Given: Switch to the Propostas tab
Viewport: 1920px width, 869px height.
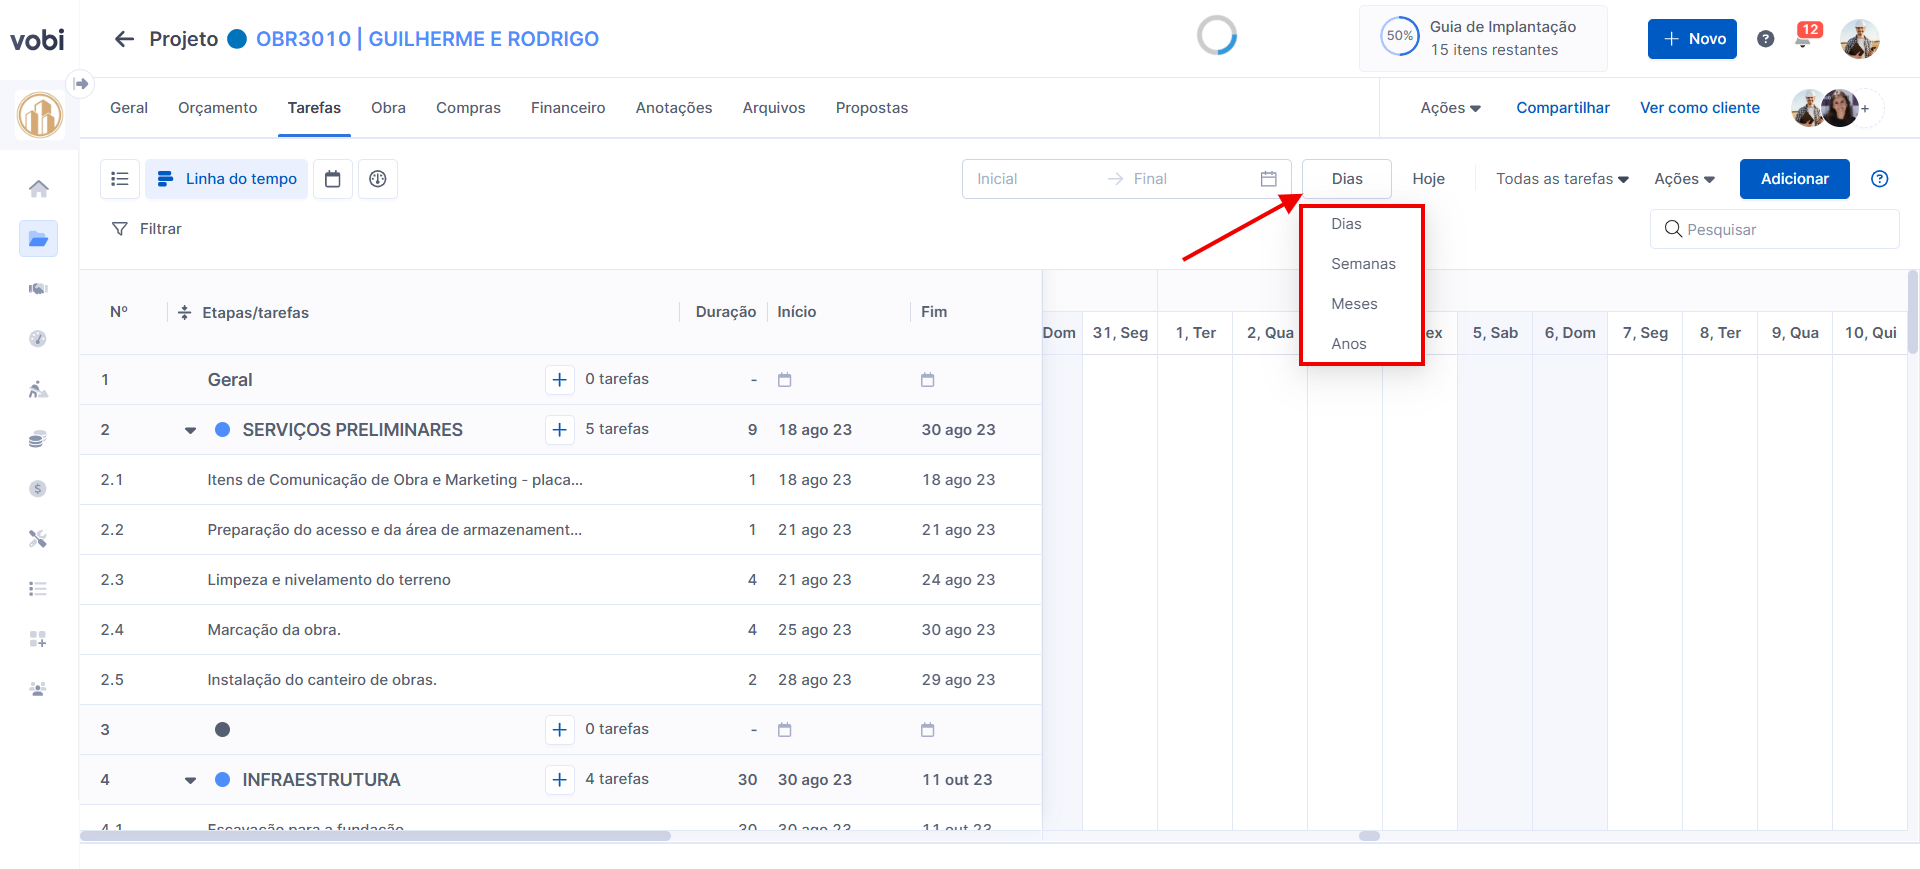Looking at the screenshot, I should [x=872, y=108].
